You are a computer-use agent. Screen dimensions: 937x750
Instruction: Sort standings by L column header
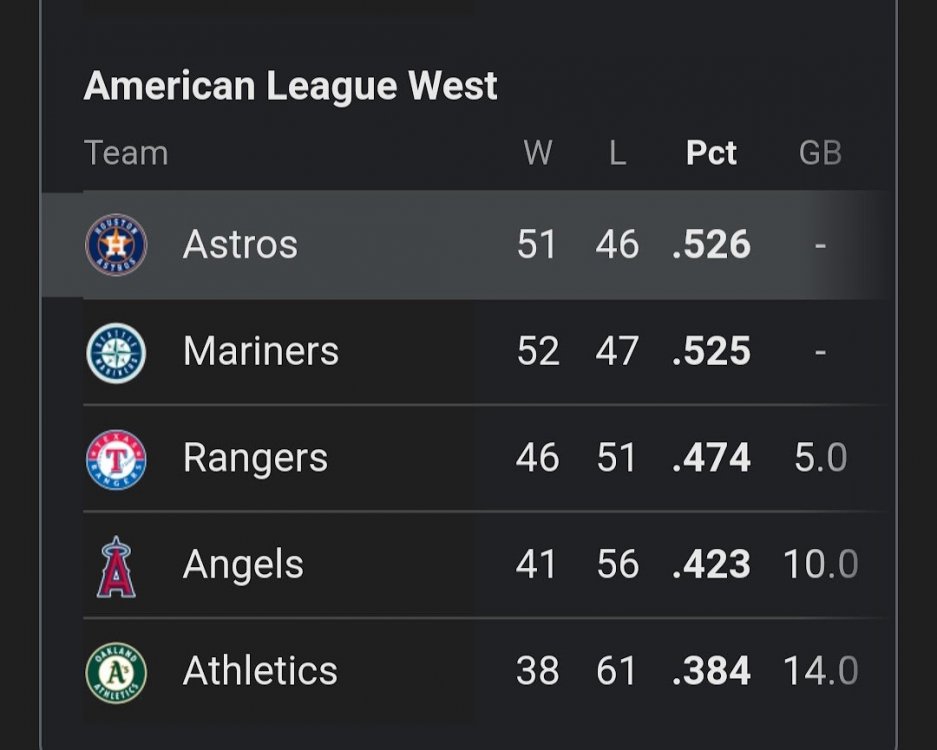click(x=618, y=153)
